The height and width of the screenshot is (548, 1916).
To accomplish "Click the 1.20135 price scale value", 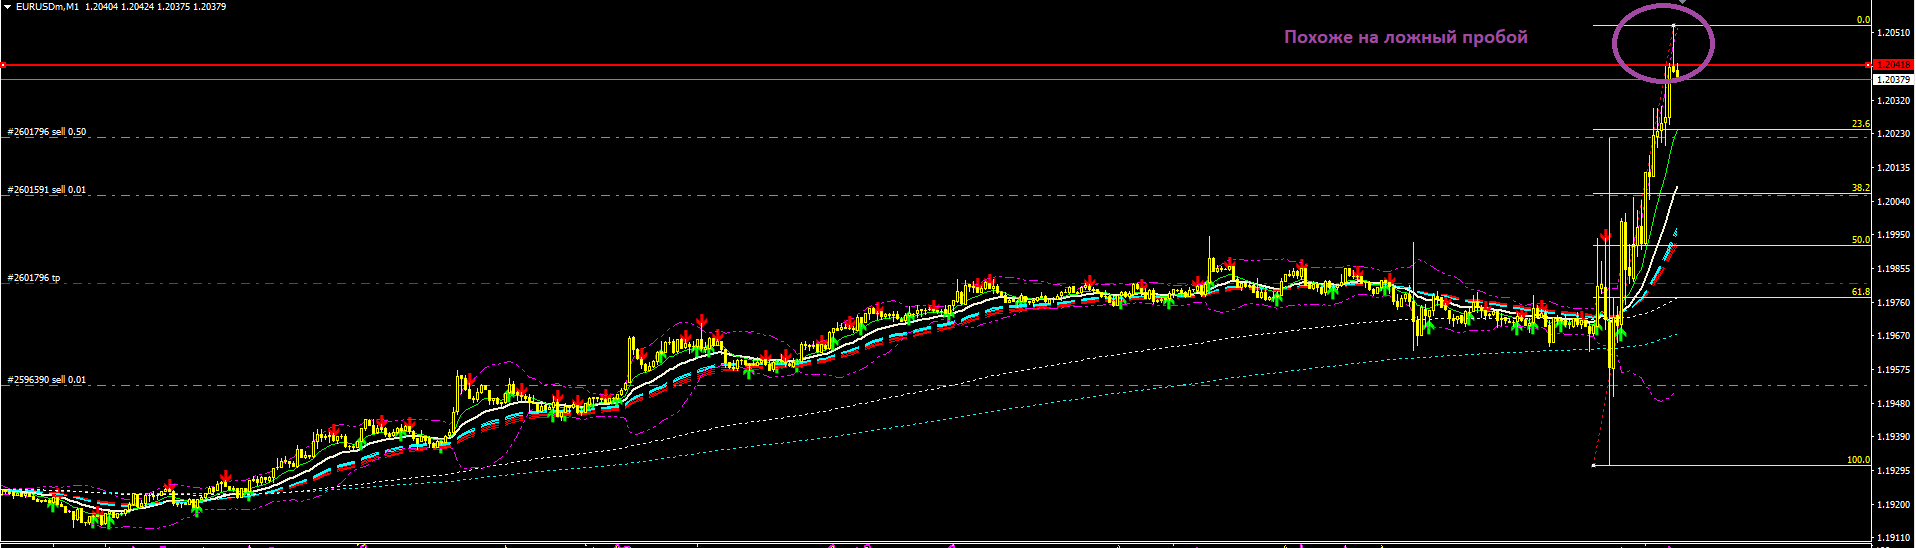I will [1894, 168].
